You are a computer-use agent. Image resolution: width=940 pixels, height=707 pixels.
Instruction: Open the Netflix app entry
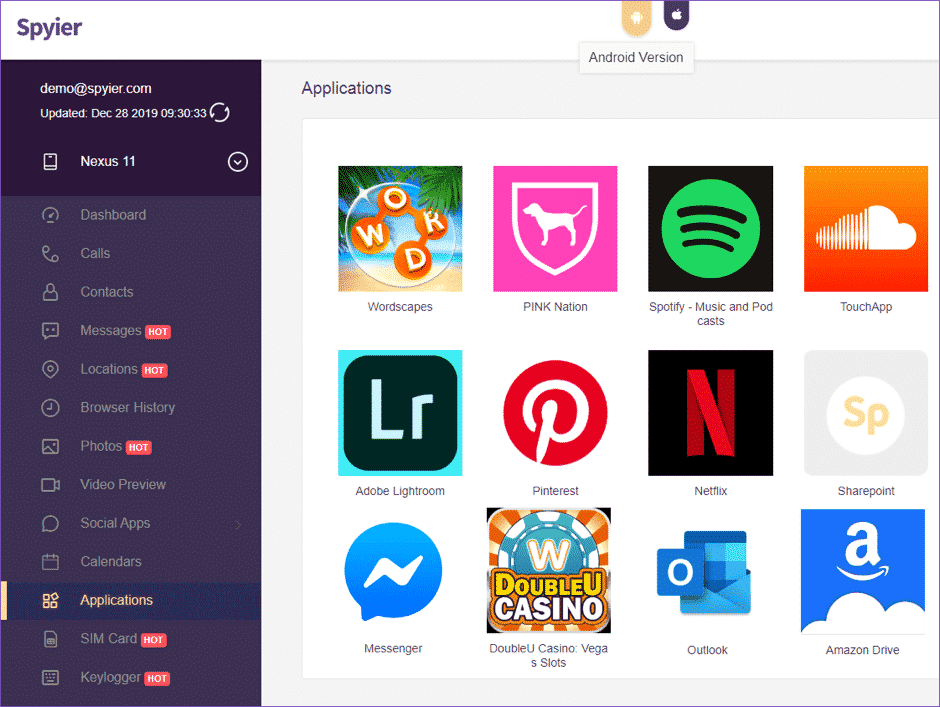[x=710, y=413]
